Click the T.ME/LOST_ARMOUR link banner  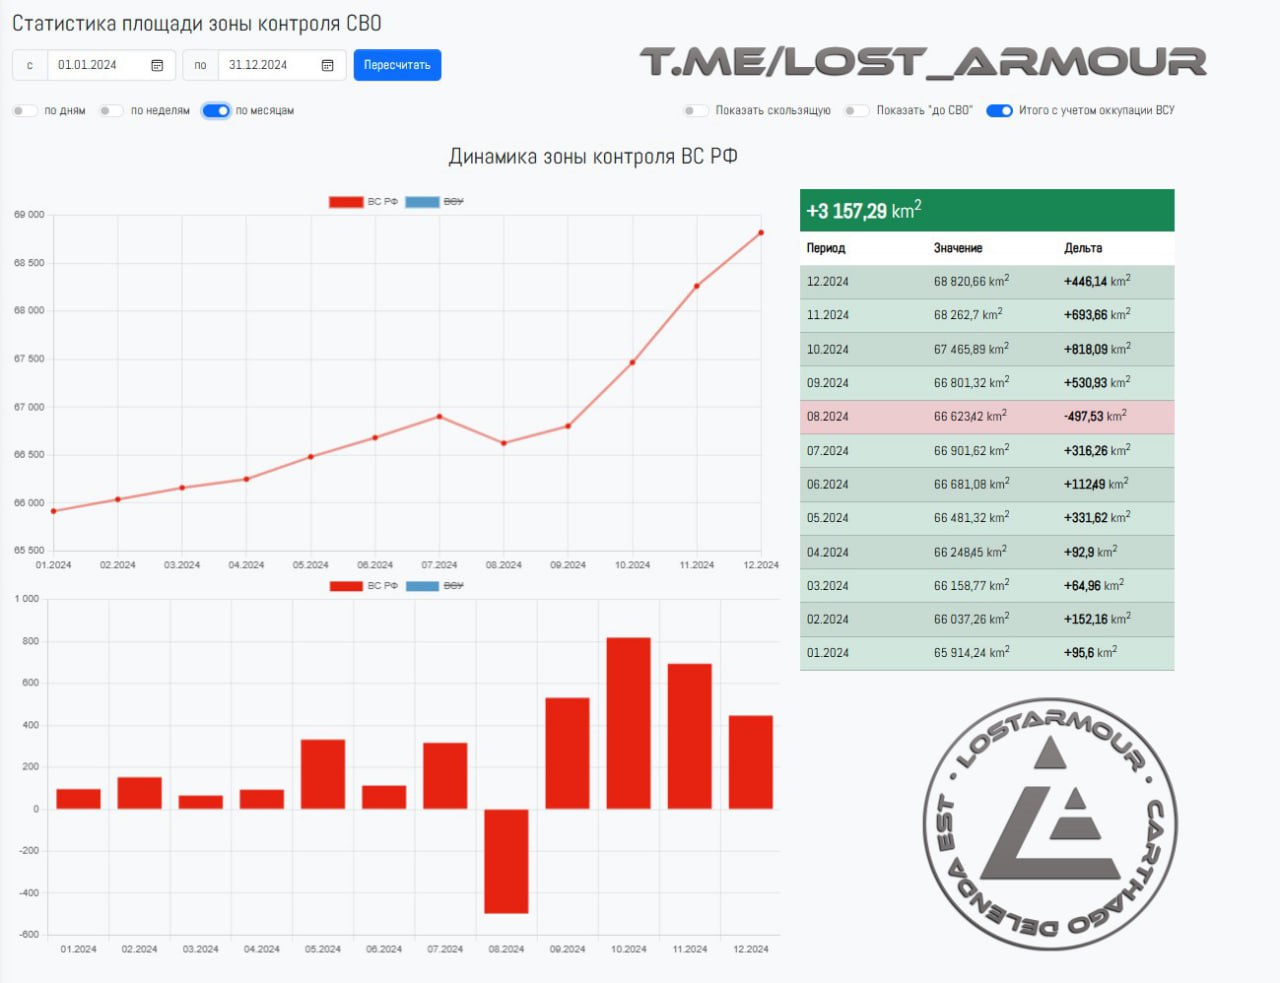pyautogui.click(x=922, y=62)
